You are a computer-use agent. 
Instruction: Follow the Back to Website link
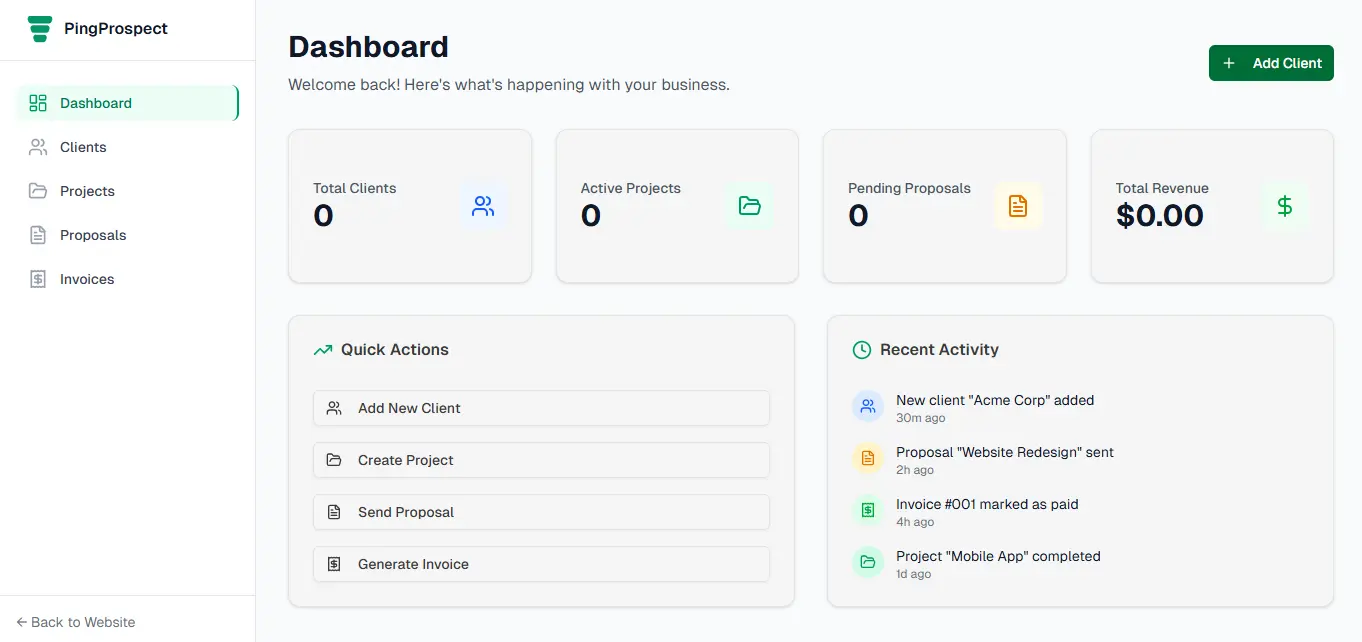tap(75, 621)
